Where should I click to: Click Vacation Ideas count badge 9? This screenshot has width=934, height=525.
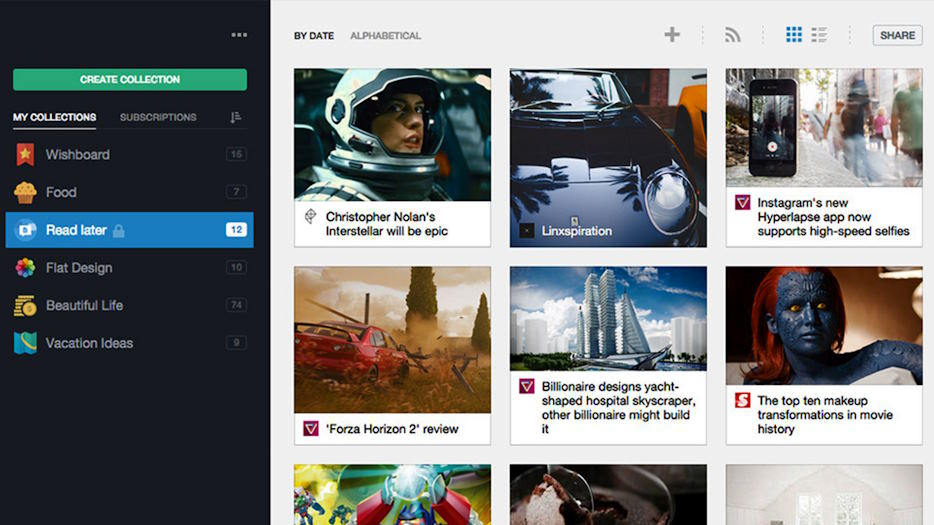tap(236, 343)
